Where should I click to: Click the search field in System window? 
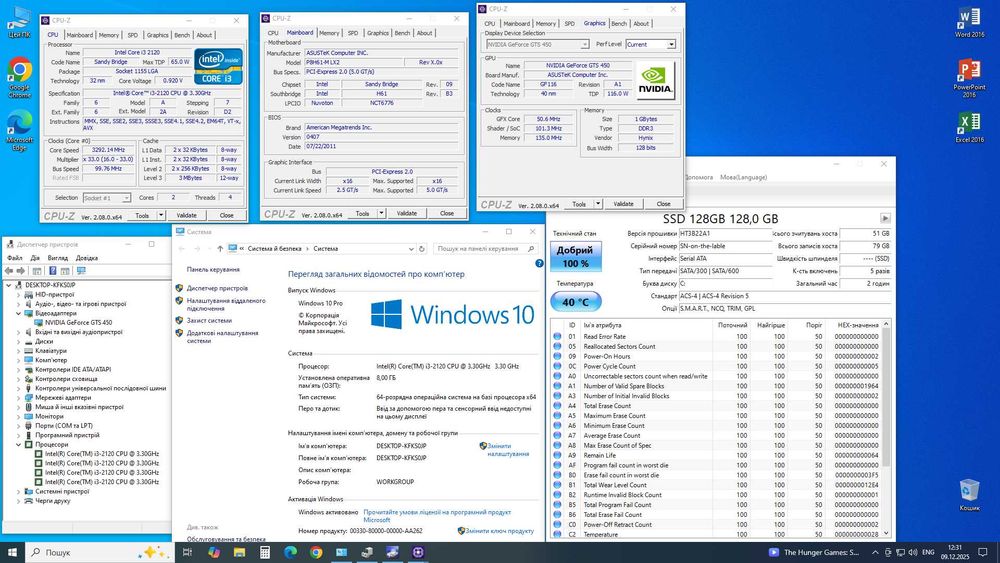485,249
